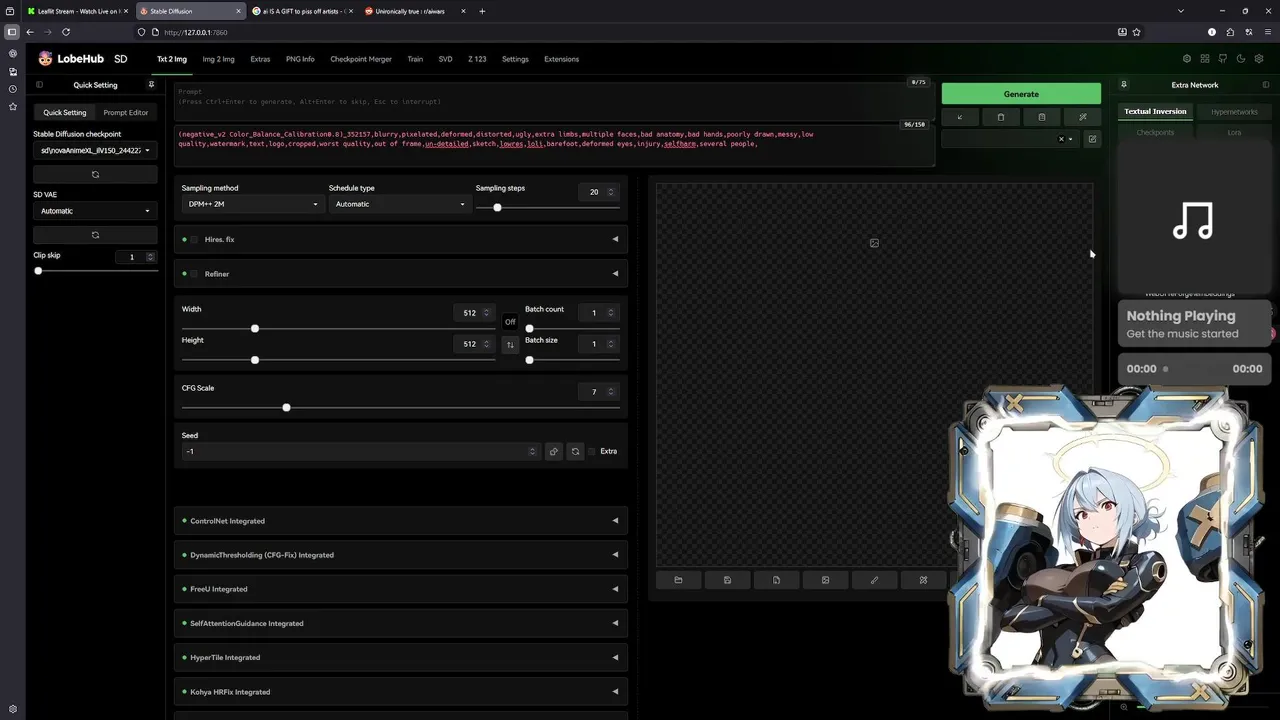Viewport: 1280px width, 720px height.
Task: Expand Kohya HRFix Integrated section
Action: [400, 692]
